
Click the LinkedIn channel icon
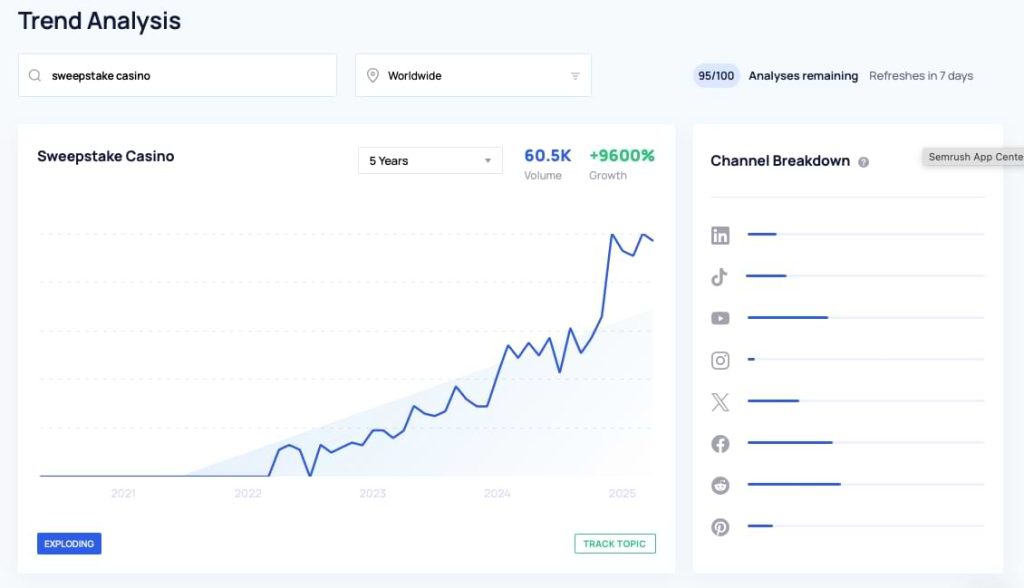click(x=720, y=235)
